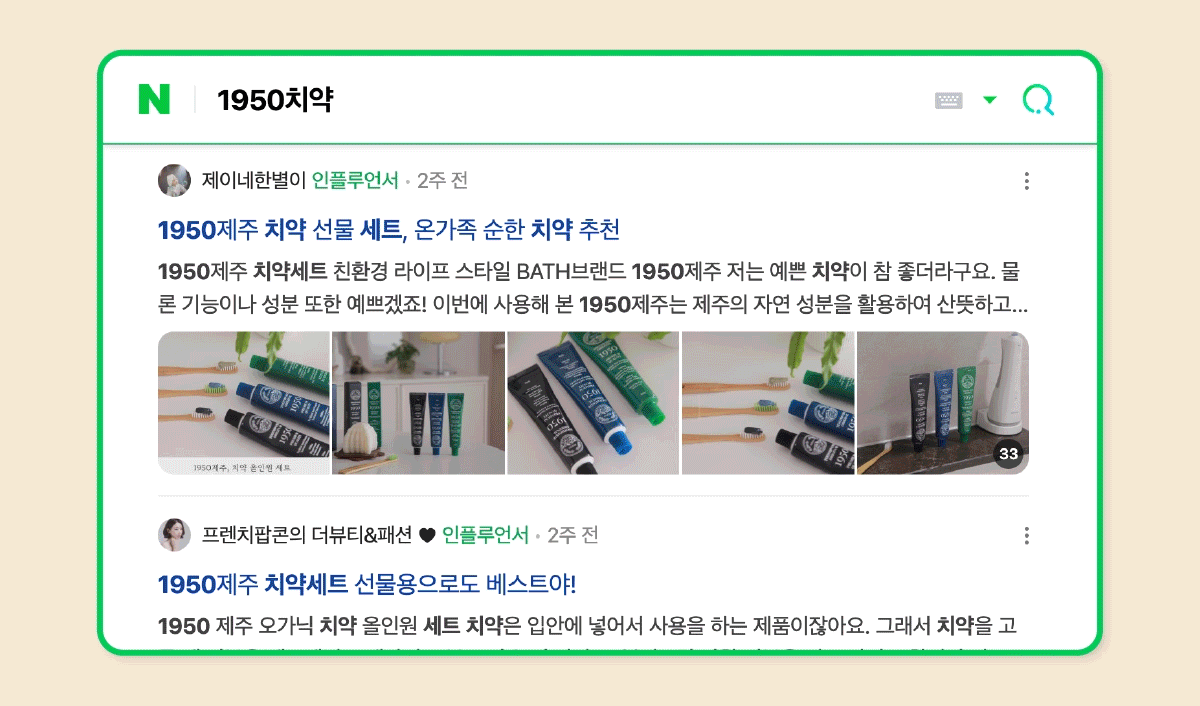This screenshot has width=1200, height=706.
Task: Click 인플루언서 label next to 제이네한별이
Action: tap(355, 181)
